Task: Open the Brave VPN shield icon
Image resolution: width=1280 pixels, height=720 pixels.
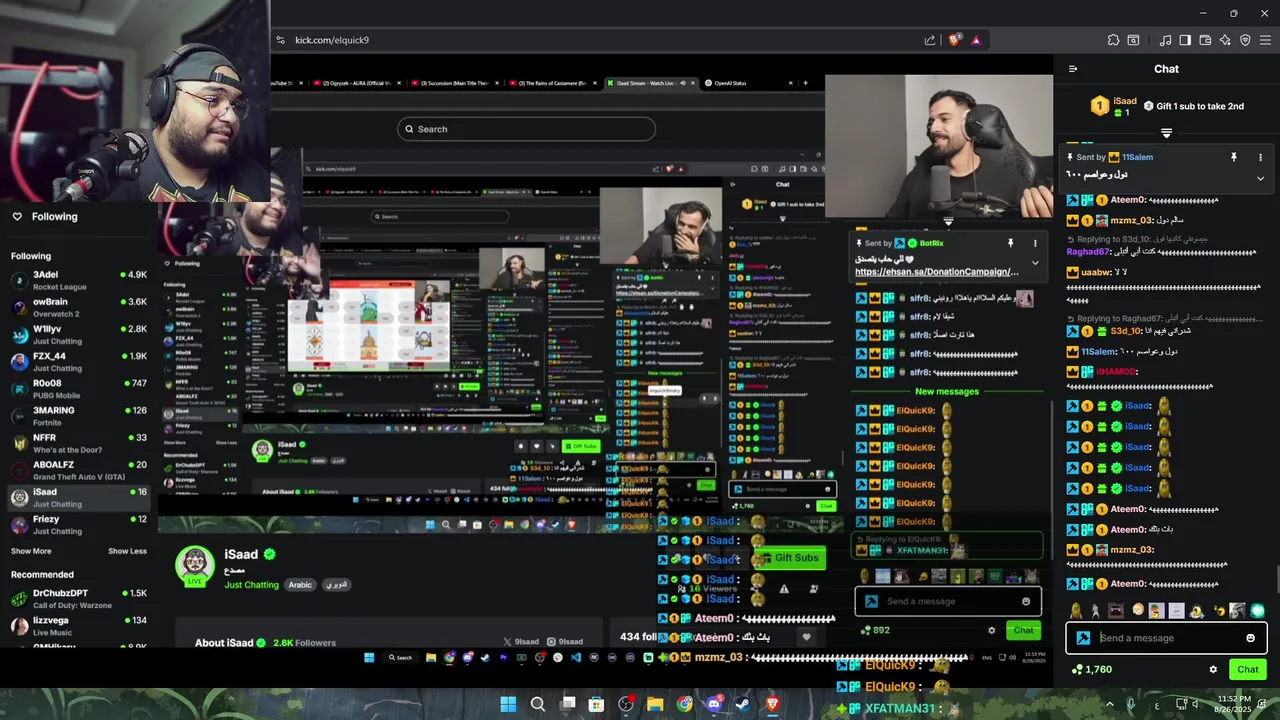Action: pos(1245,40)
